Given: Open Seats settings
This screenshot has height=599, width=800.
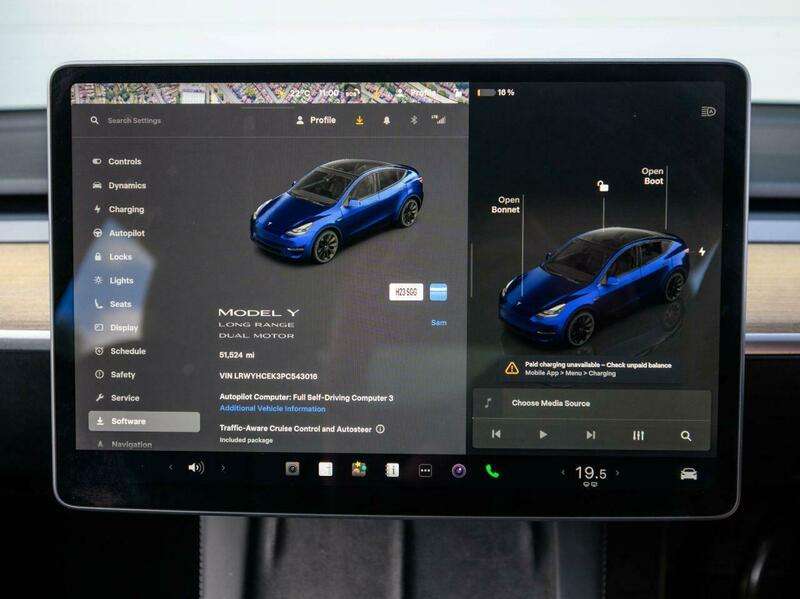Looking at the screenshot, I should tap(113, 304).
